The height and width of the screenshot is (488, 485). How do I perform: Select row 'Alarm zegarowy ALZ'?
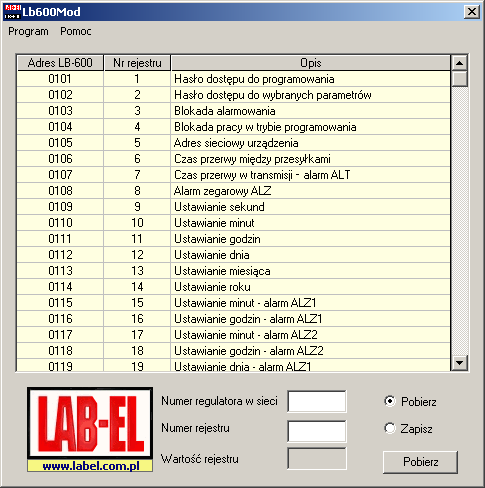(x=233, y=191)
